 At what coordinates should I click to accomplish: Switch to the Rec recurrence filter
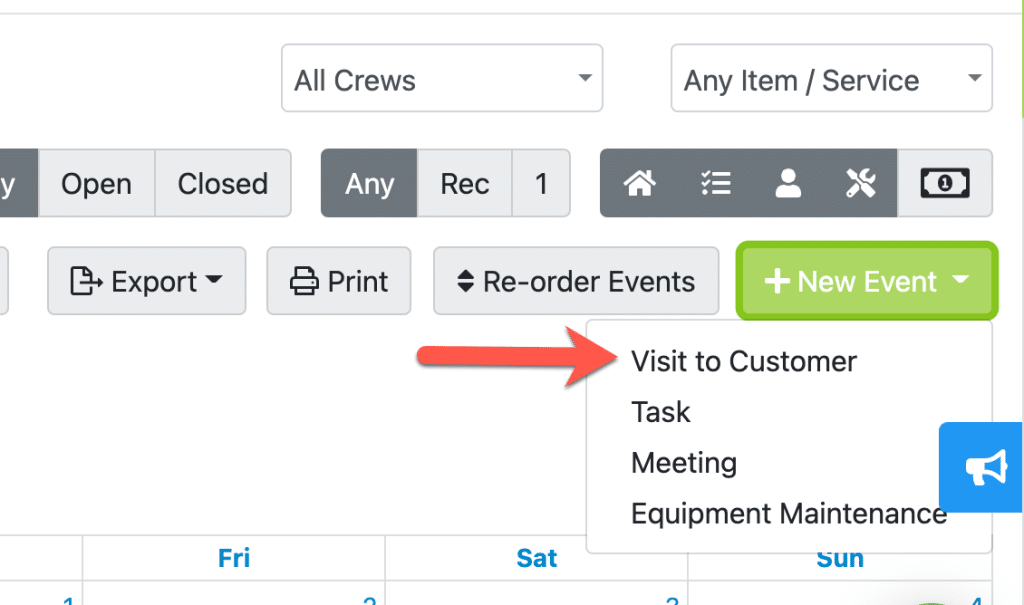point(464,183)
